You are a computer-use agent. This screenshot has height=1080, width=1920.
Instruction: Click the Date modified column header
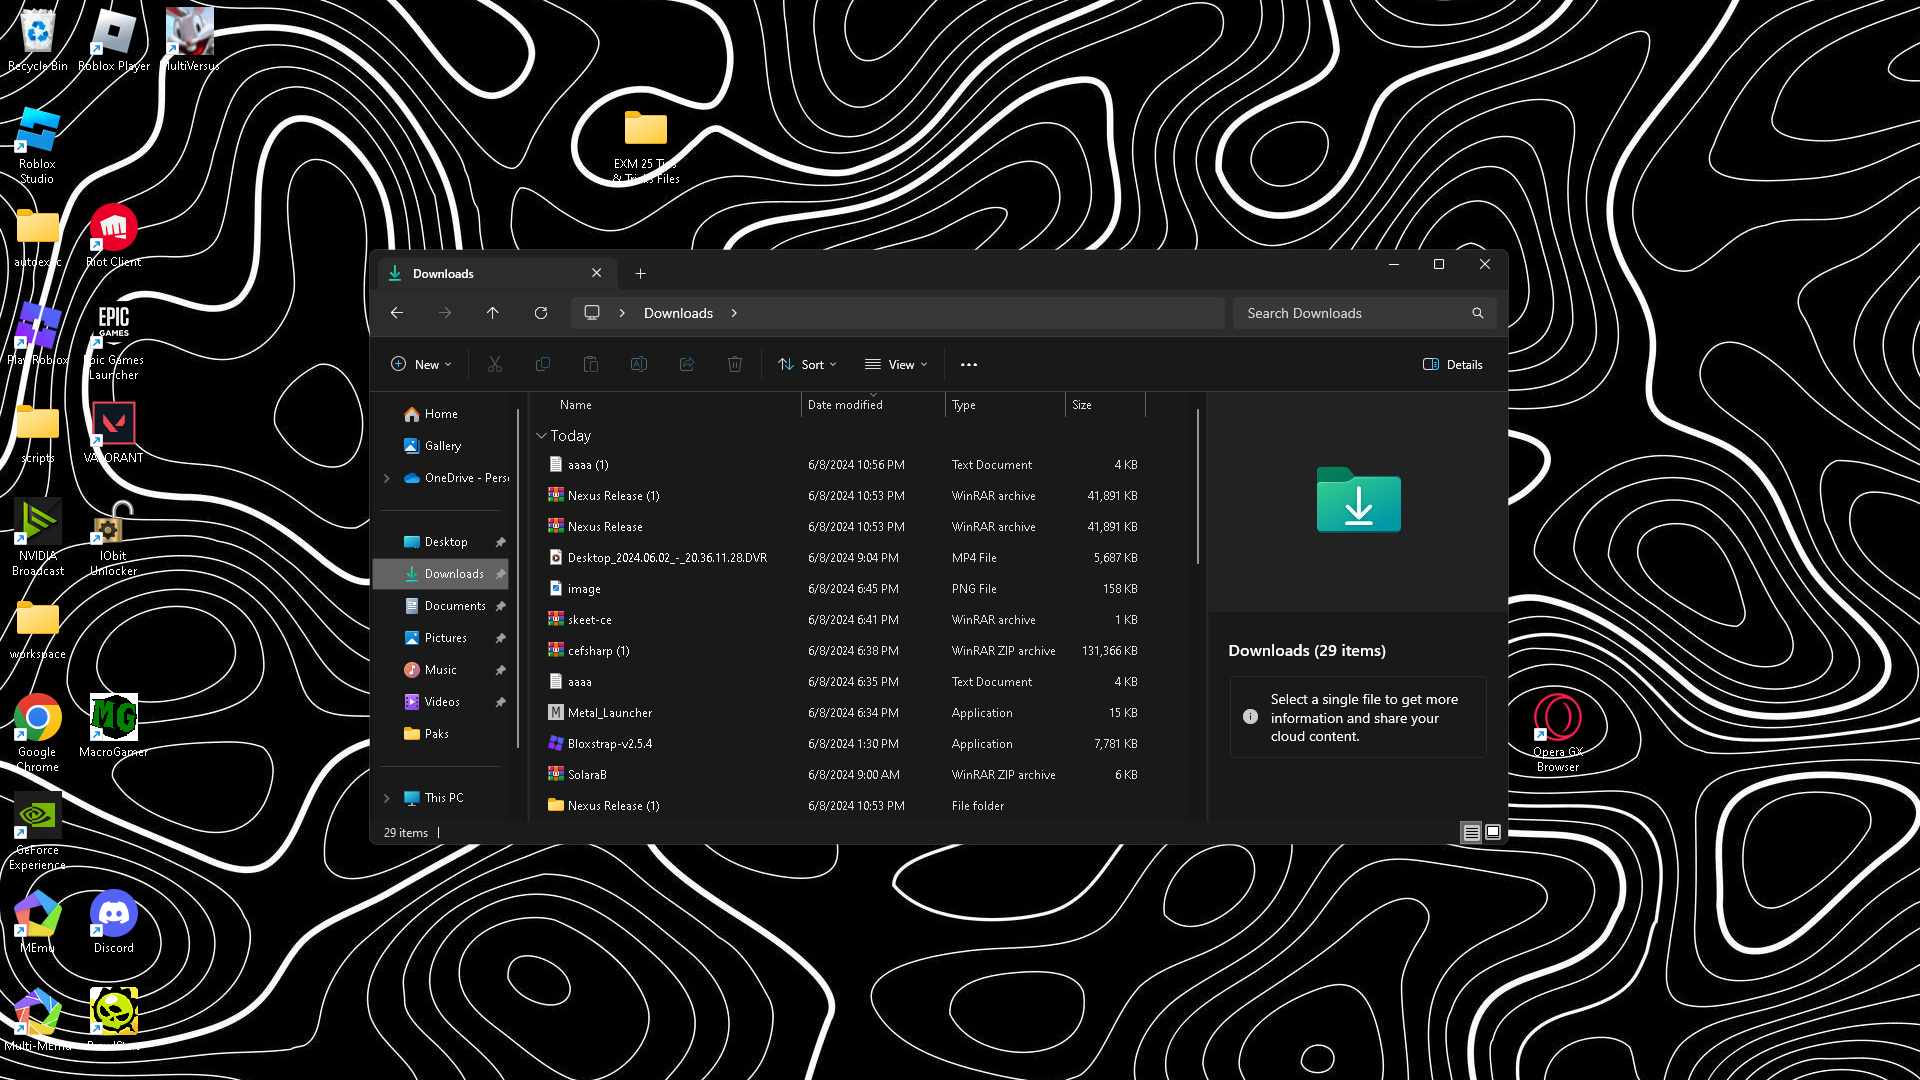(845, 405)
